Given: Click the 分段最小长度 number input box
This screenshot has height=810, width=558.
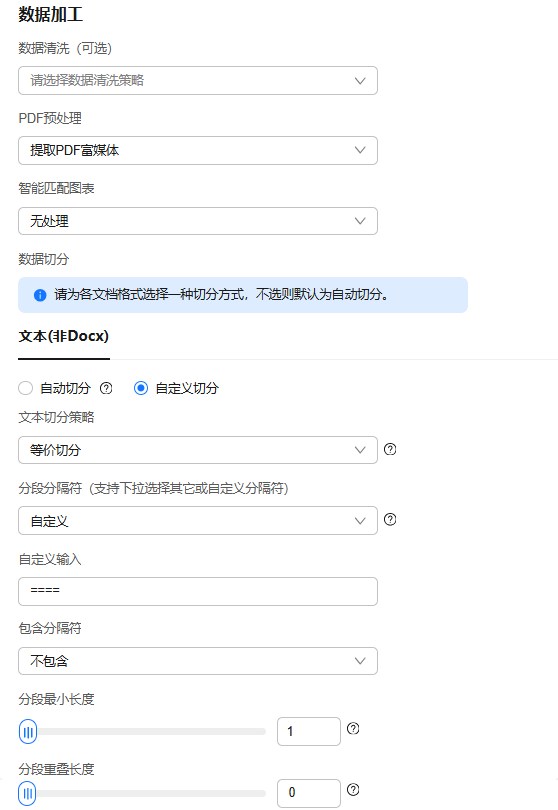Looking at the screenshot, I should point(309,731).
